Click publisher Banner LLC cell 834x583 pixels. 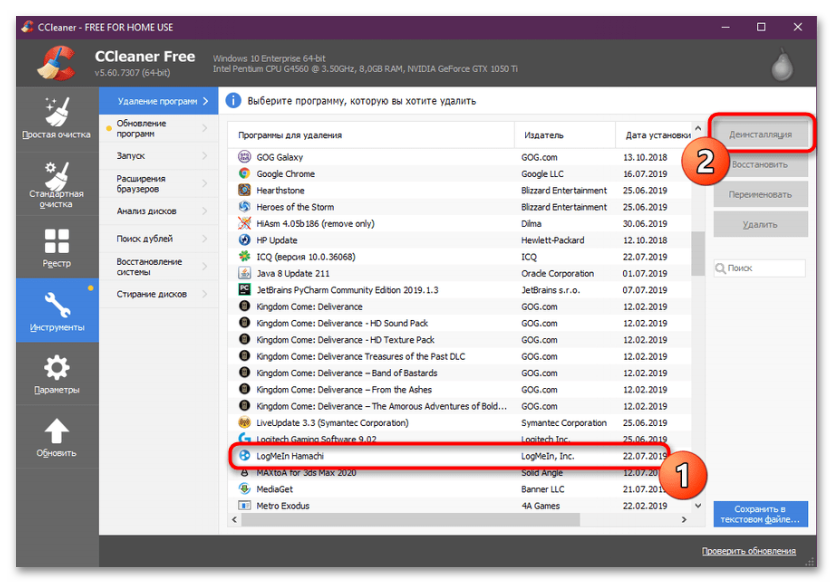[543, 489]
